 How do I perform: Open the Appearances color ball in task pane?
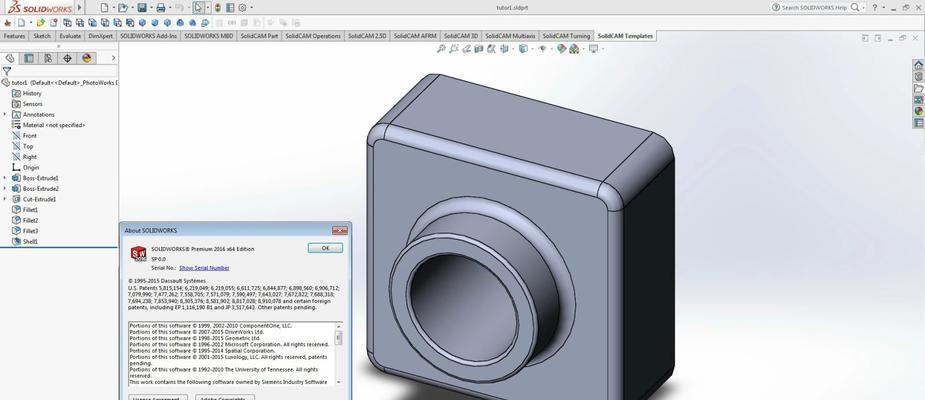pyautogui.click(x=919, y=111)
